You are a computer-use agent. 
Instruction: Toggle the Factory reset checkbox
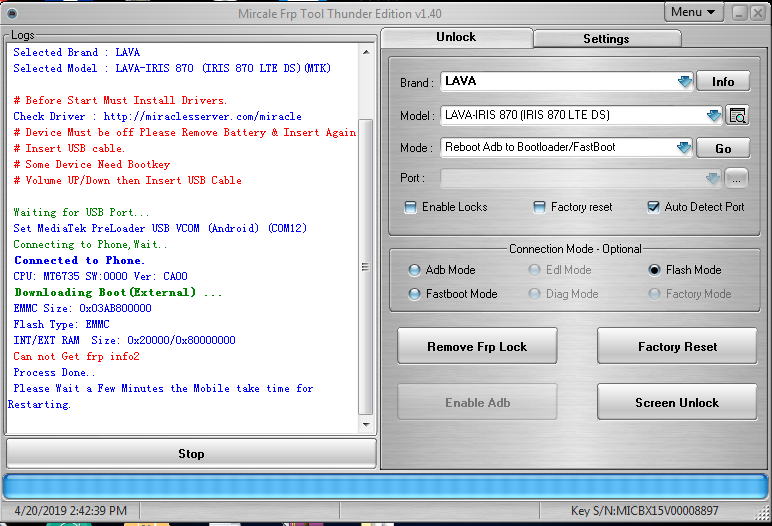[573, 207]
